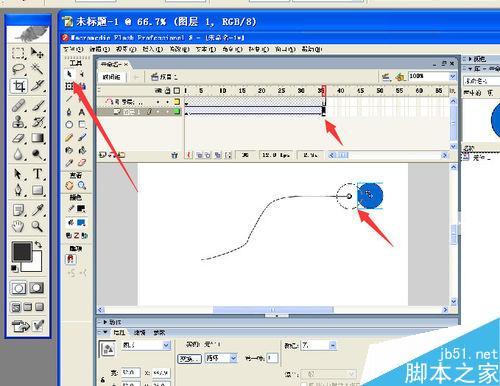The width and height of the screenshot is (500, 386).
Task: Reset Photoshop's default colors small icon
Action: (14, 268)
